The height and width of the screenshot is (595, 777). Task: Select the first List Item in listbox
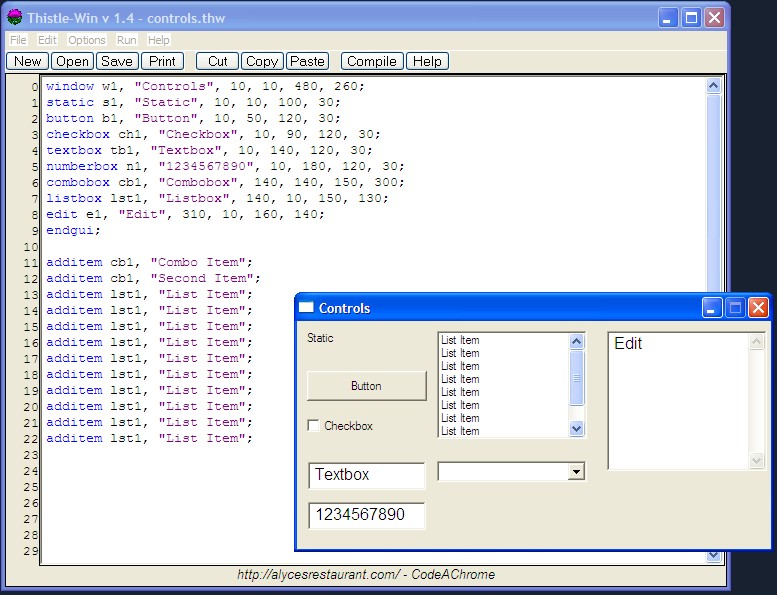(460, 340)
